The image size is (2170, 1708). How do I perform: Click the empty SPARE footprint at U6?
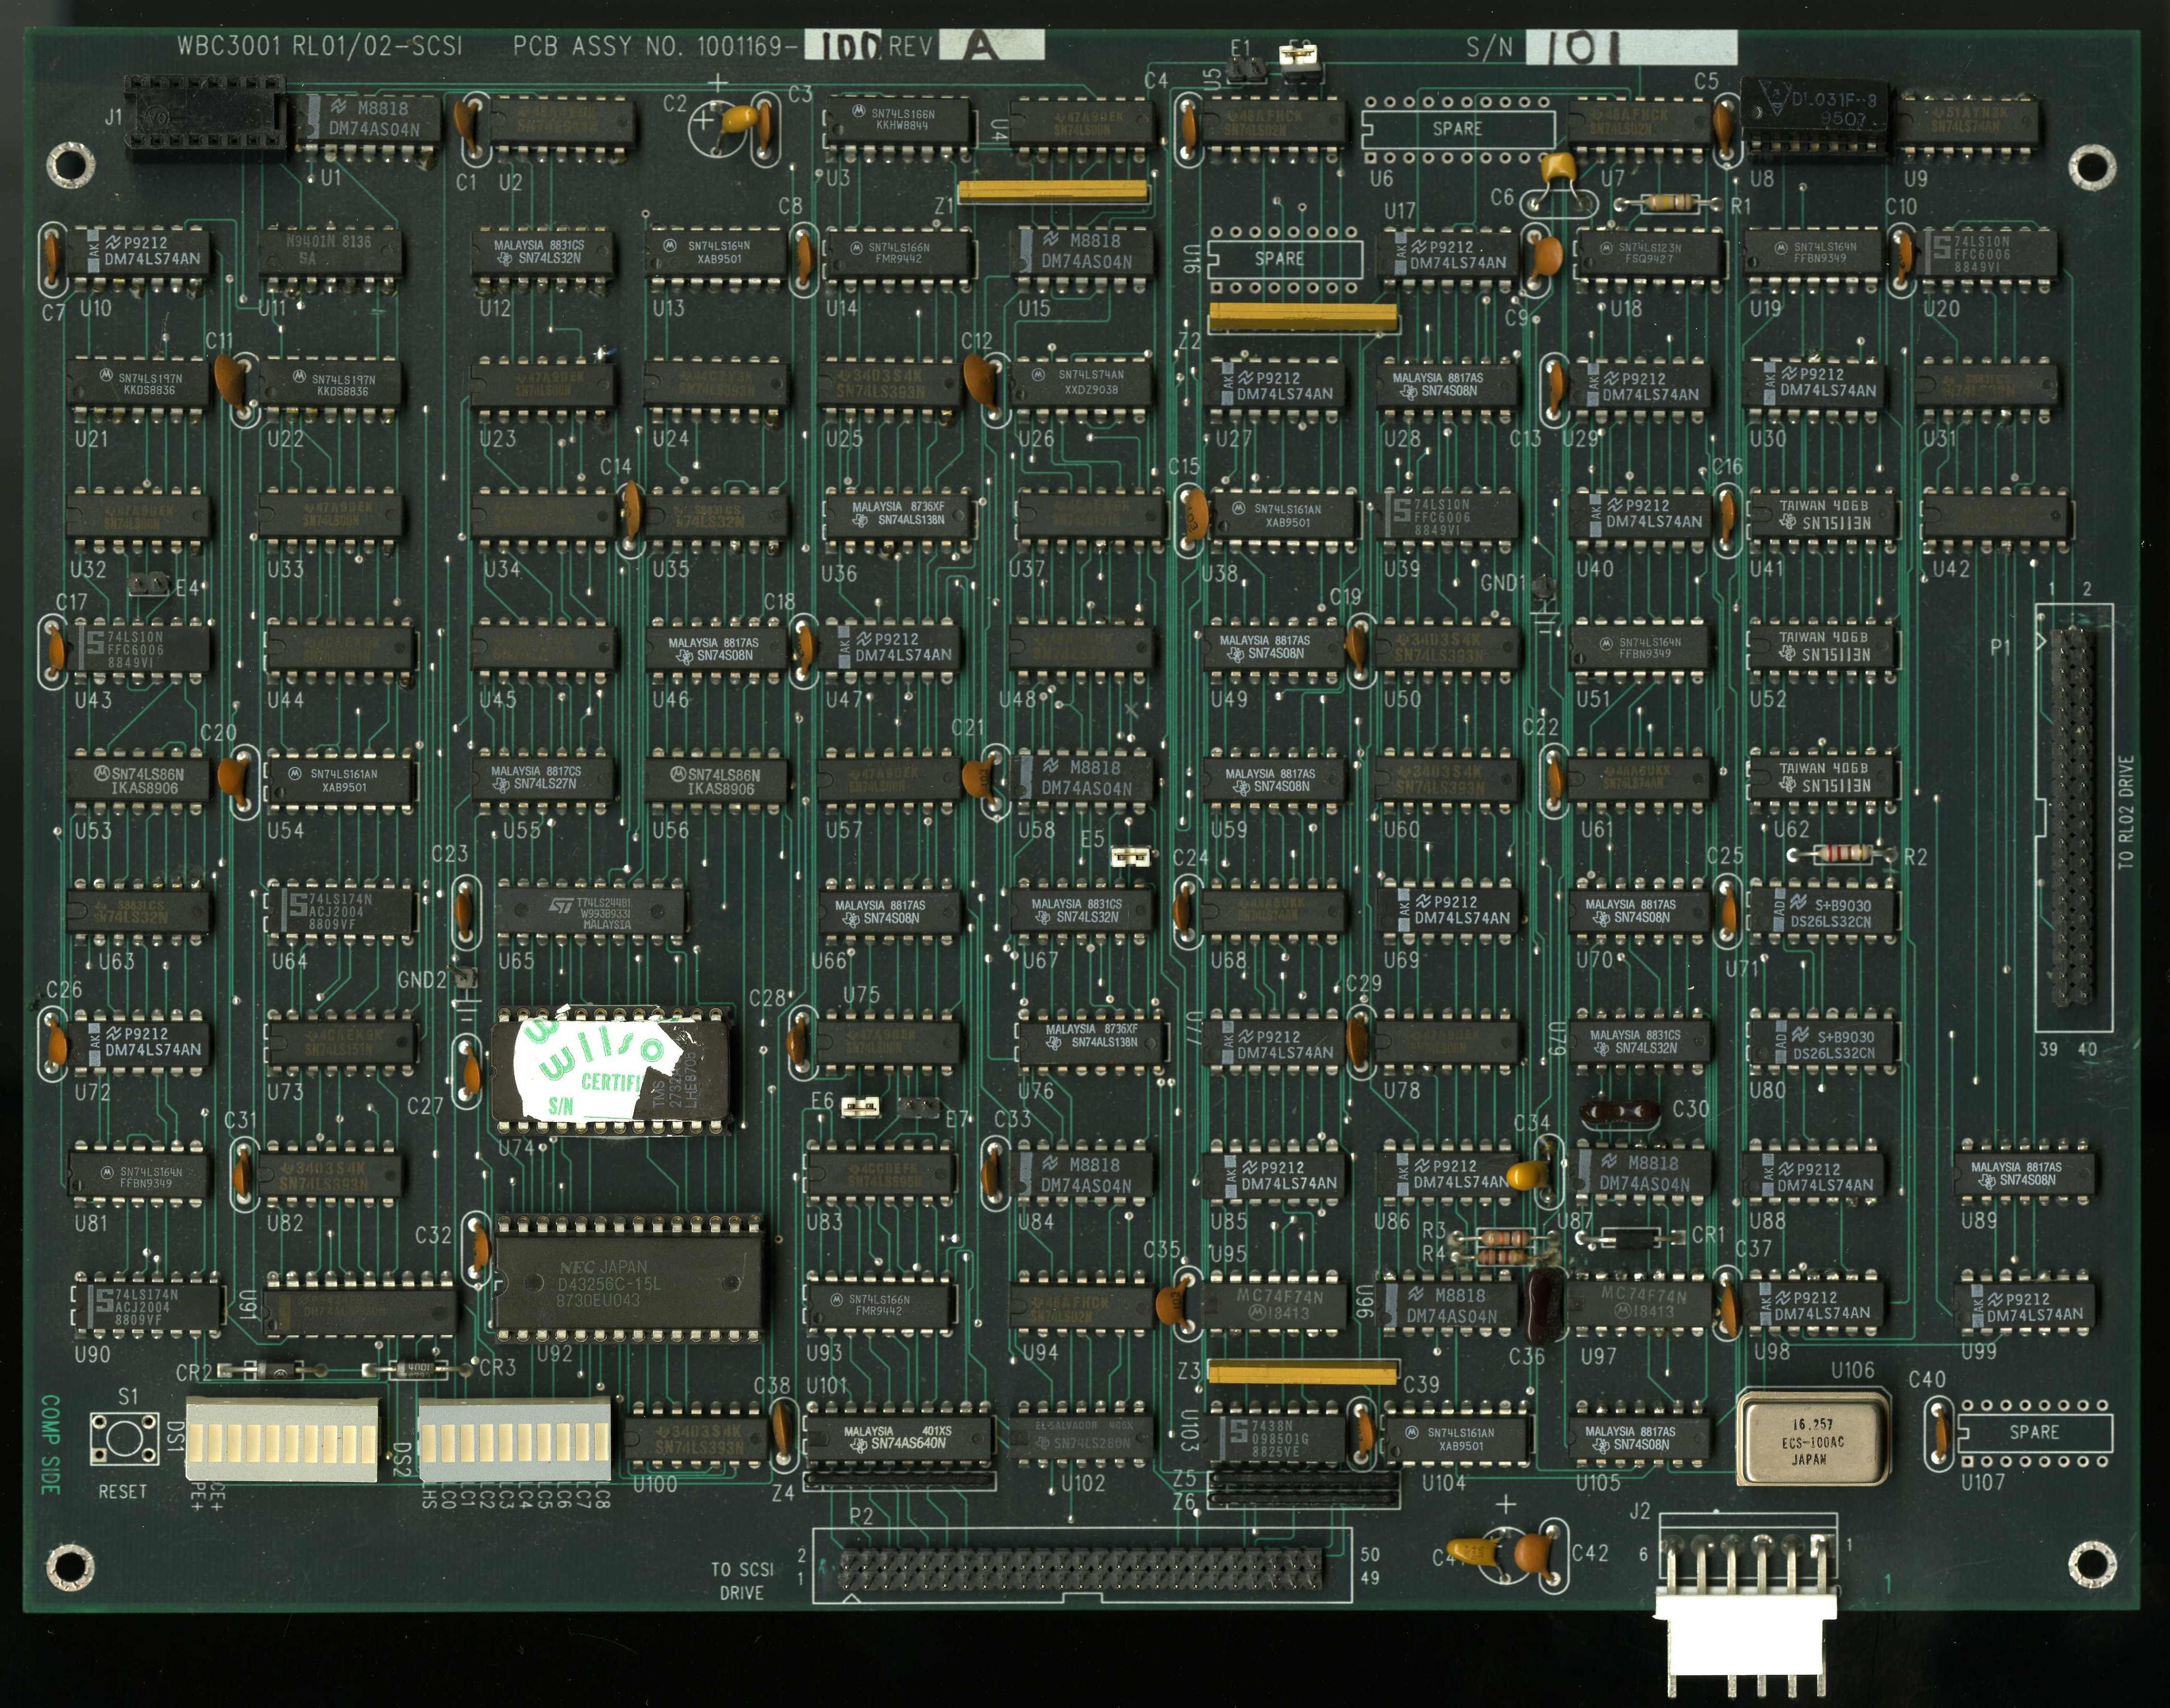point(1458,129)
